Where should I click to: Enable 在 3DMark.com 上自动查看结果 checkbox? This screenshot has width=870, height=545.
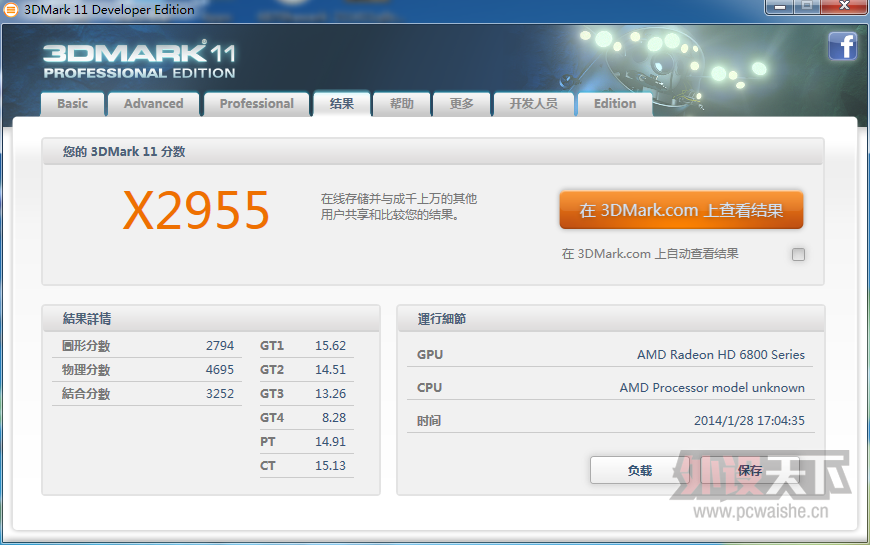[x=798, y=254]
